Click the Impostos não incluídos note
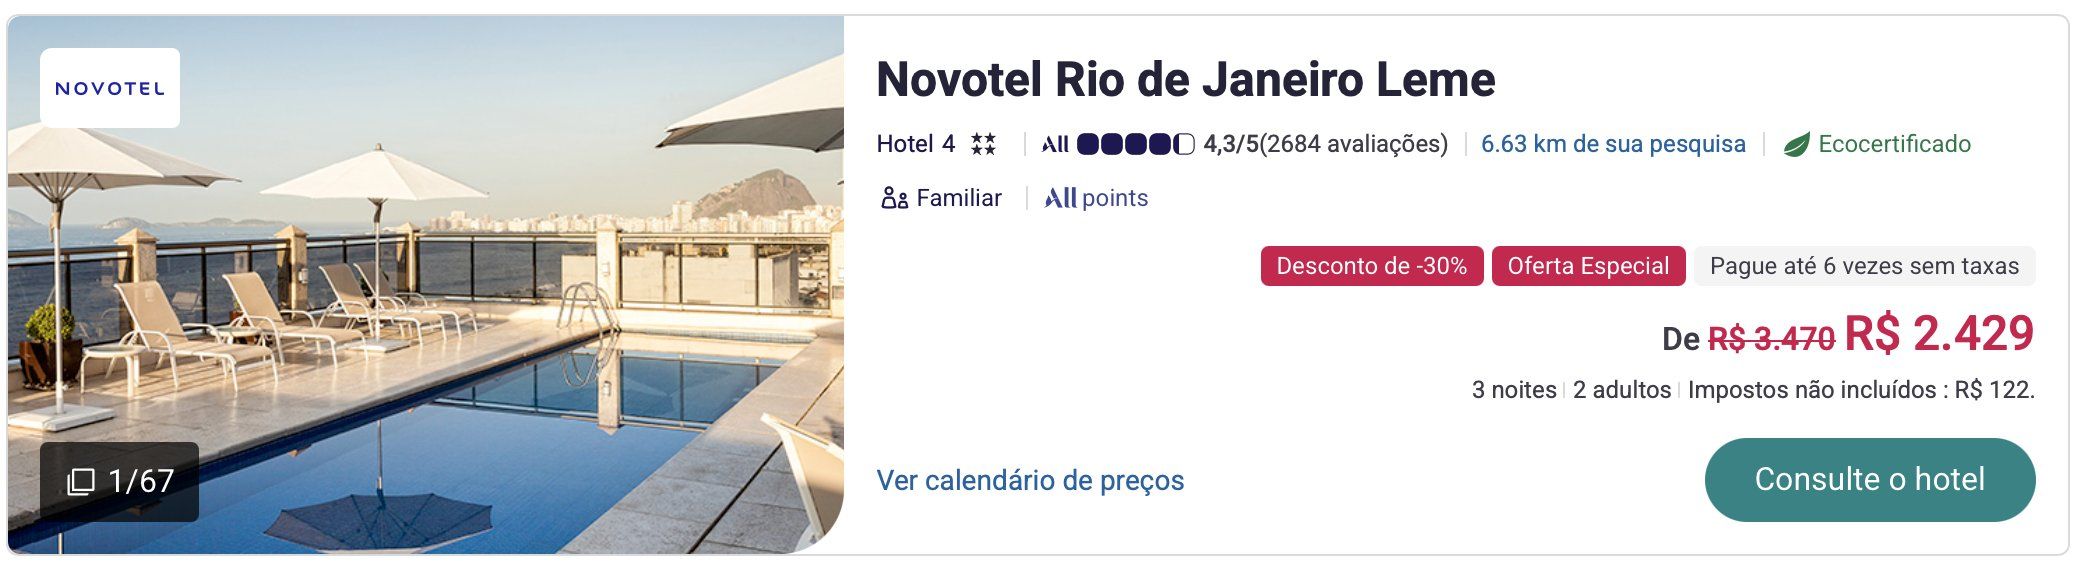This screenshot has width=2086, height=568. [1860, 390]
